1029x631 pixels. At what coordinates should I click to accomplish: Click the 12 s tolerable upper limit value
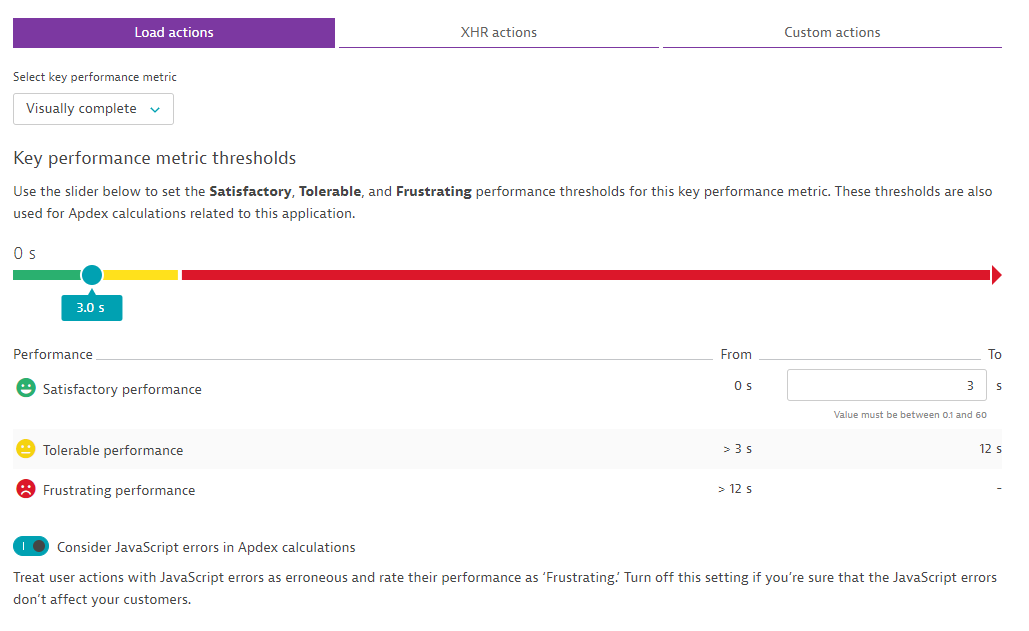point(990,449)
